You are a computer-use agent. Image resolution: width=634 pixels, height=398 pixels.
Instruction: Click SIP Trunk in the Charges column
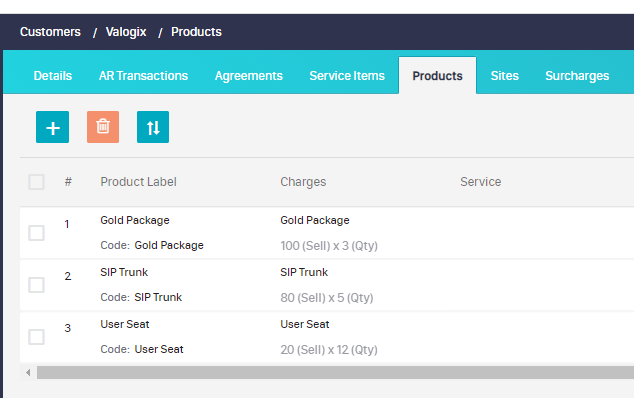click(x=304, y=272)
